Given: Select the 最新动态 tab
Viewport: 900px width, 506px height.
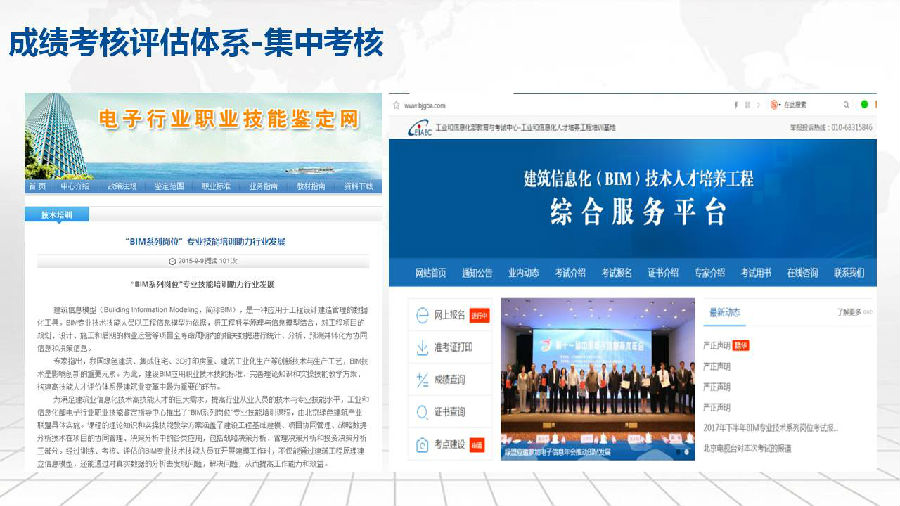Looking at the screenshot, I should 724,313.
